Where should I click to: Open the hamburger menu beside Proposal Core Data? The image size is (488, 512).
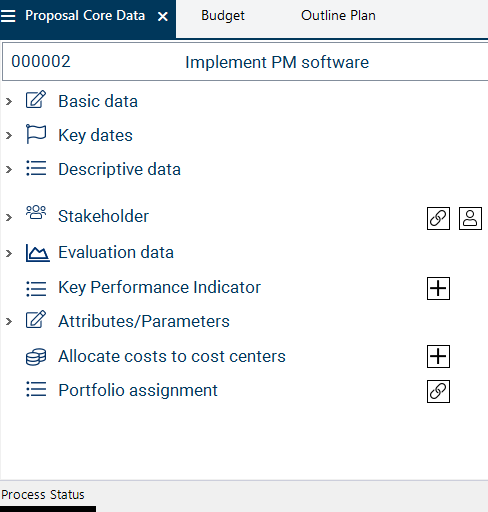click(x=8, y=16)
